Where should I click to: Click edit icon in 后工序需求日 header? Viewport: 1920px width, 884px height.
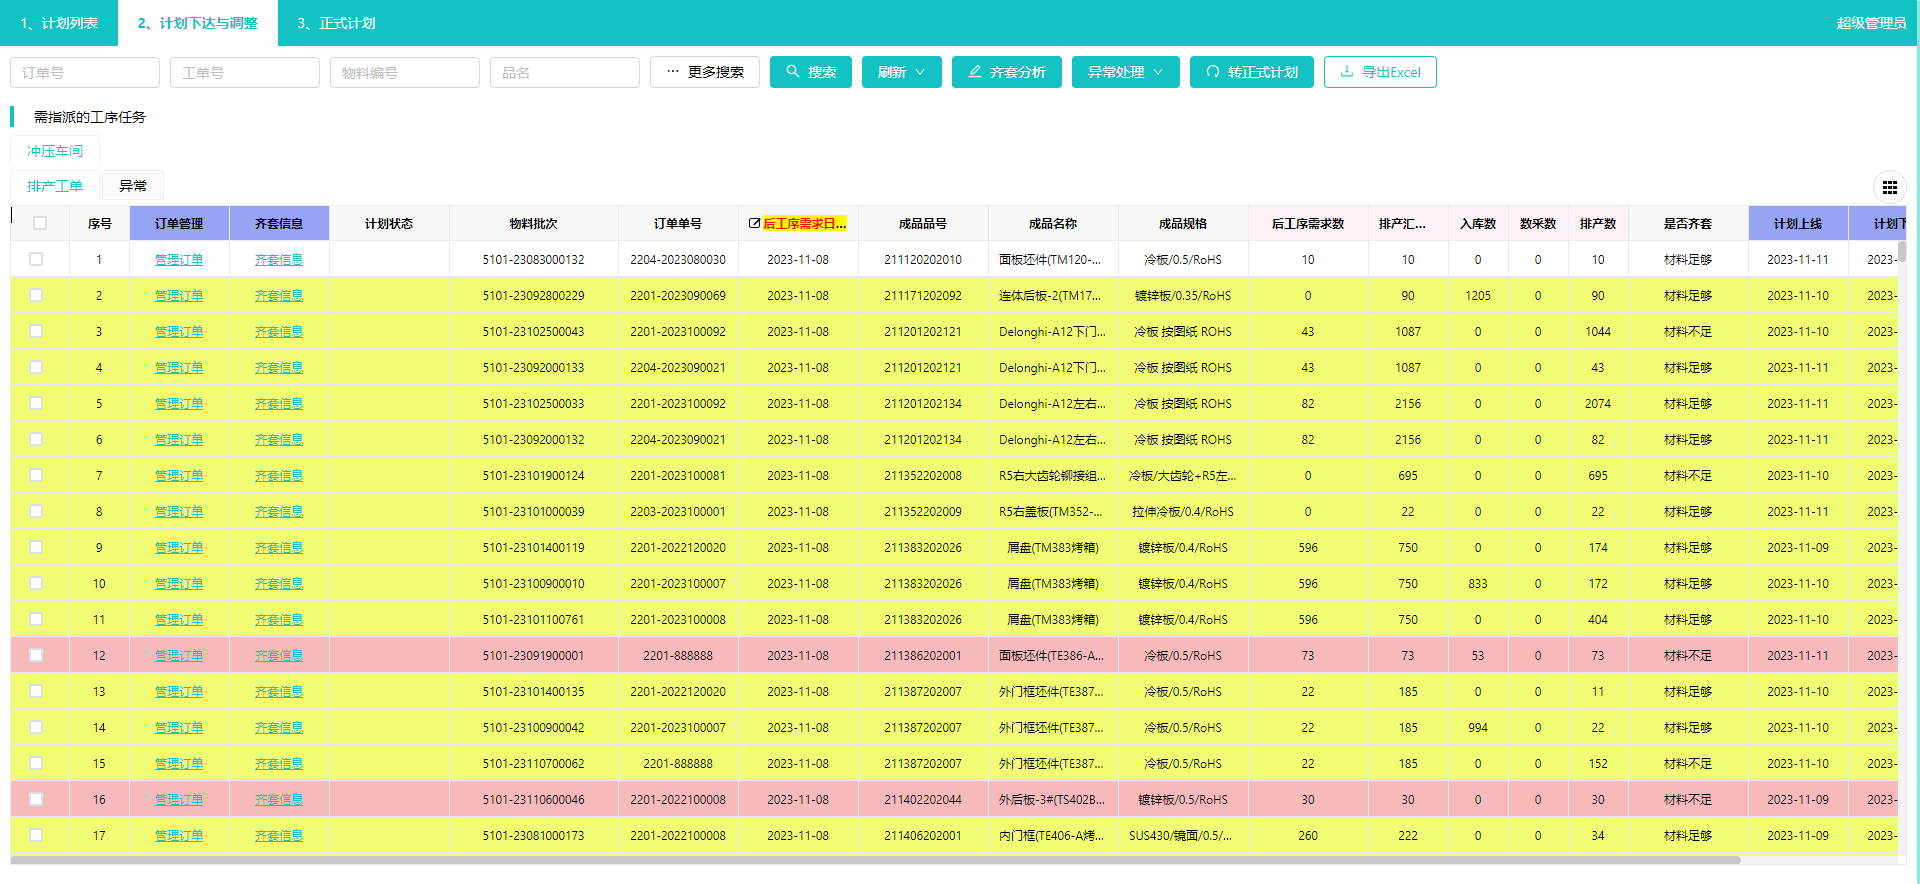pyautogui.click(x=754, y=224)
